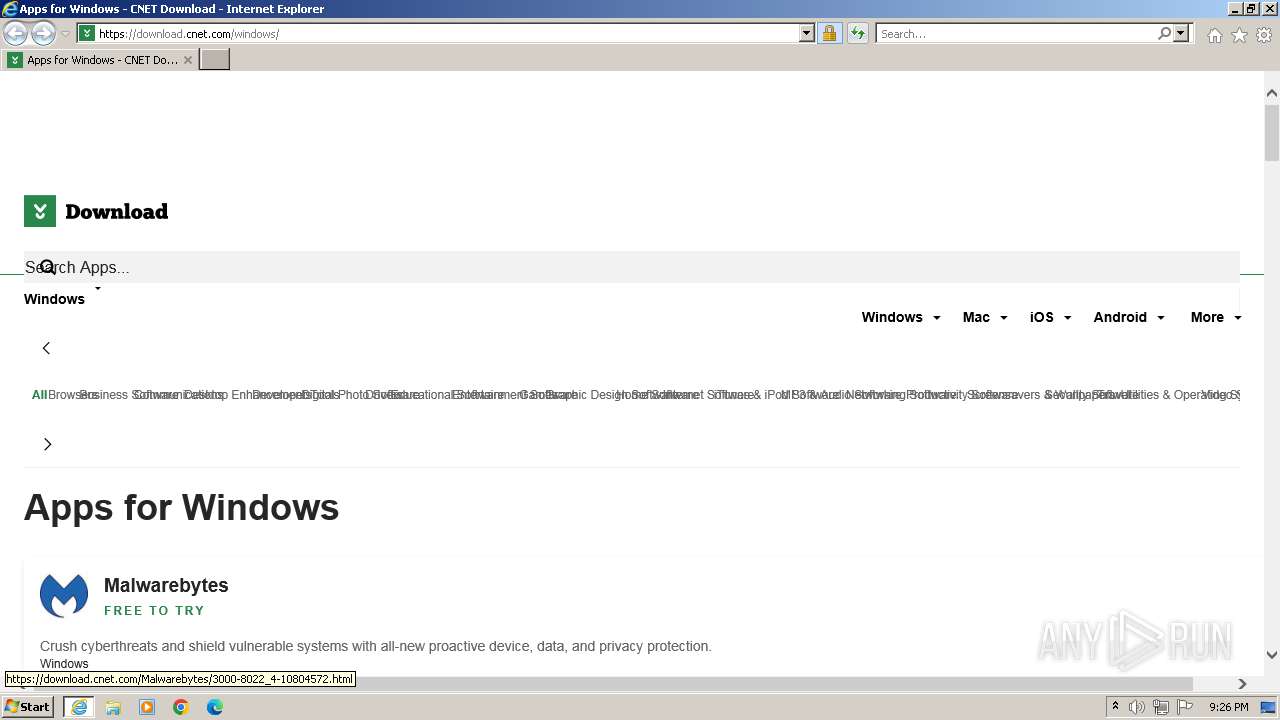Click the volume speaker tray icon
The width and height of the screenshot is (1280, 720).
(1137, 707)
